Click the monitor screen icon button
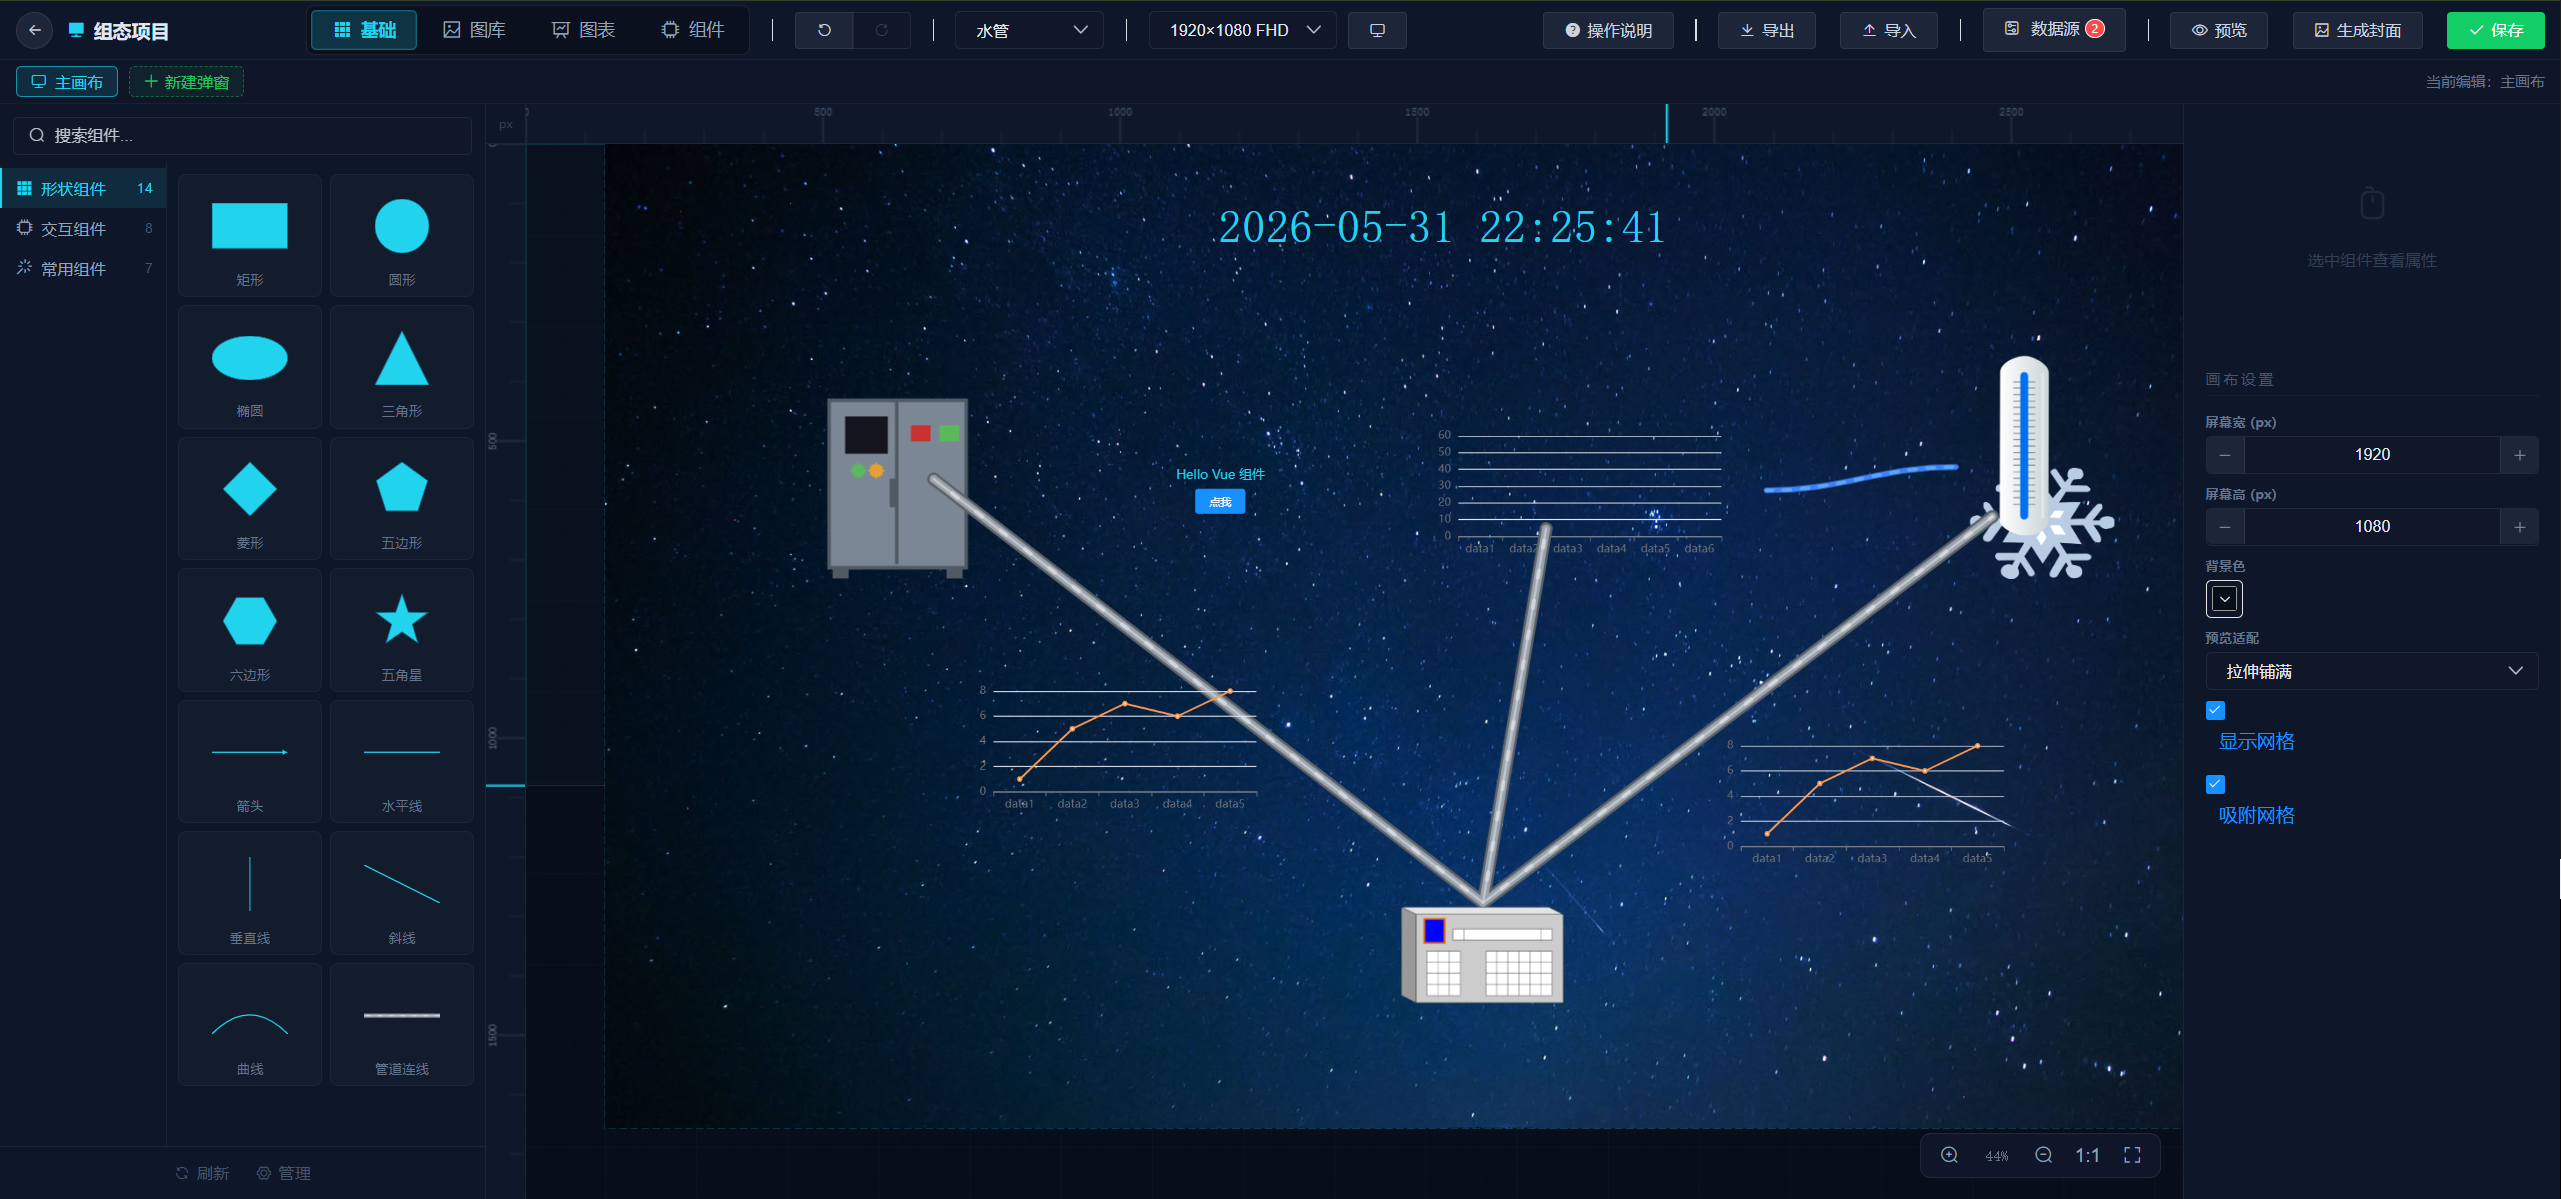The width and height of the screenshot is (2561, 1199). 1377,30
